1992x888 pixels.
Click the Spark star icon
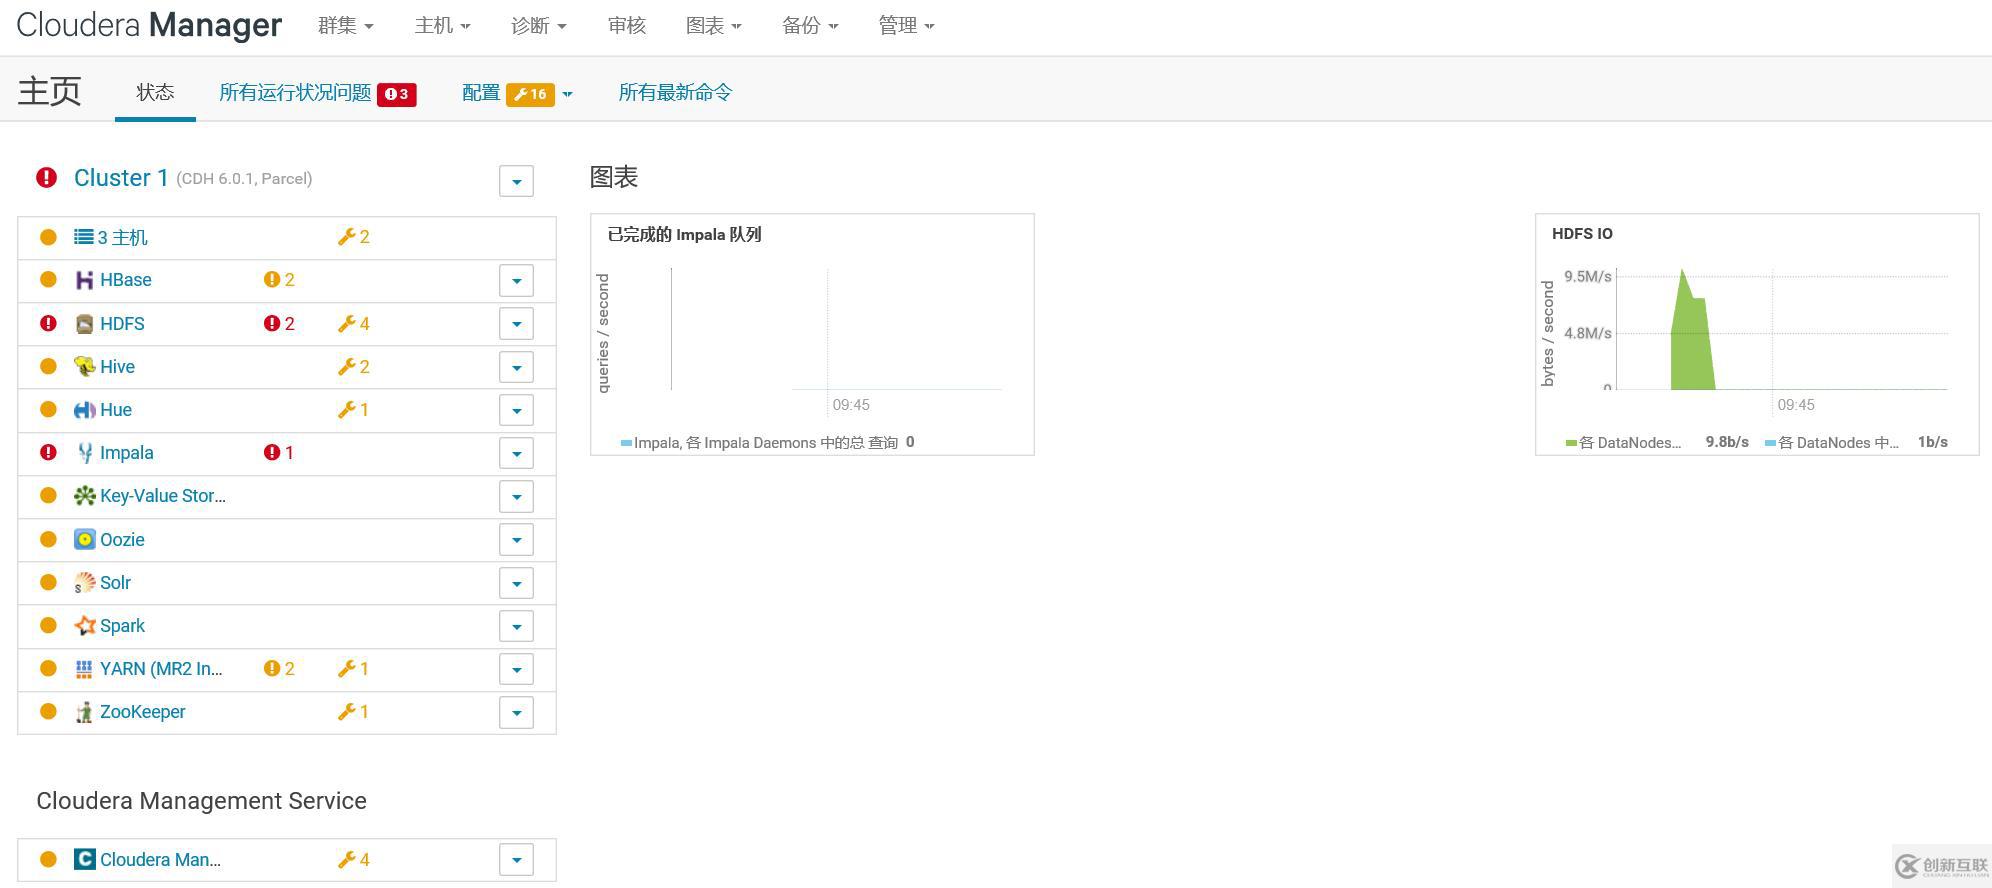pyautogui.click(x=85, y=626)
